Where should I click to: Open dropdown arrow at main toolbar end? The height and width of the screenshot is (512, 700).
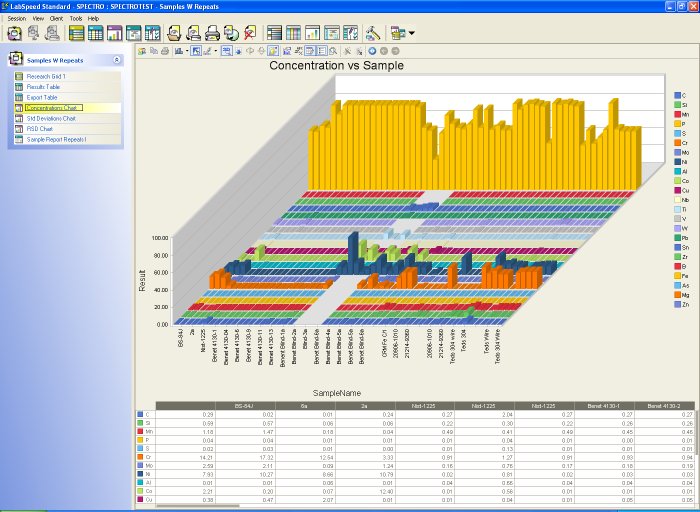[x=411, y=33]
